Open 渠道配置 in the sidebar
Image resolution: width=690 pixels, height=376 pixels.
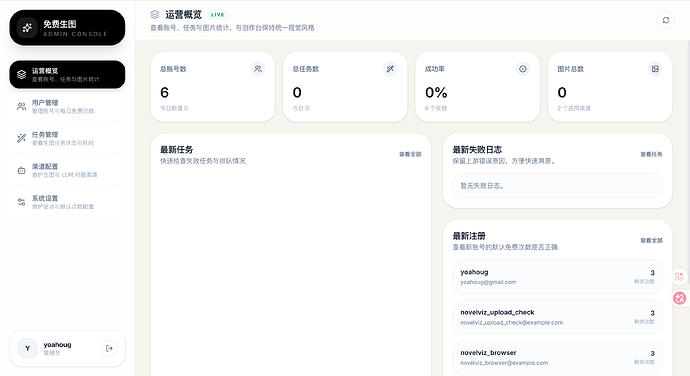[67, 170]
